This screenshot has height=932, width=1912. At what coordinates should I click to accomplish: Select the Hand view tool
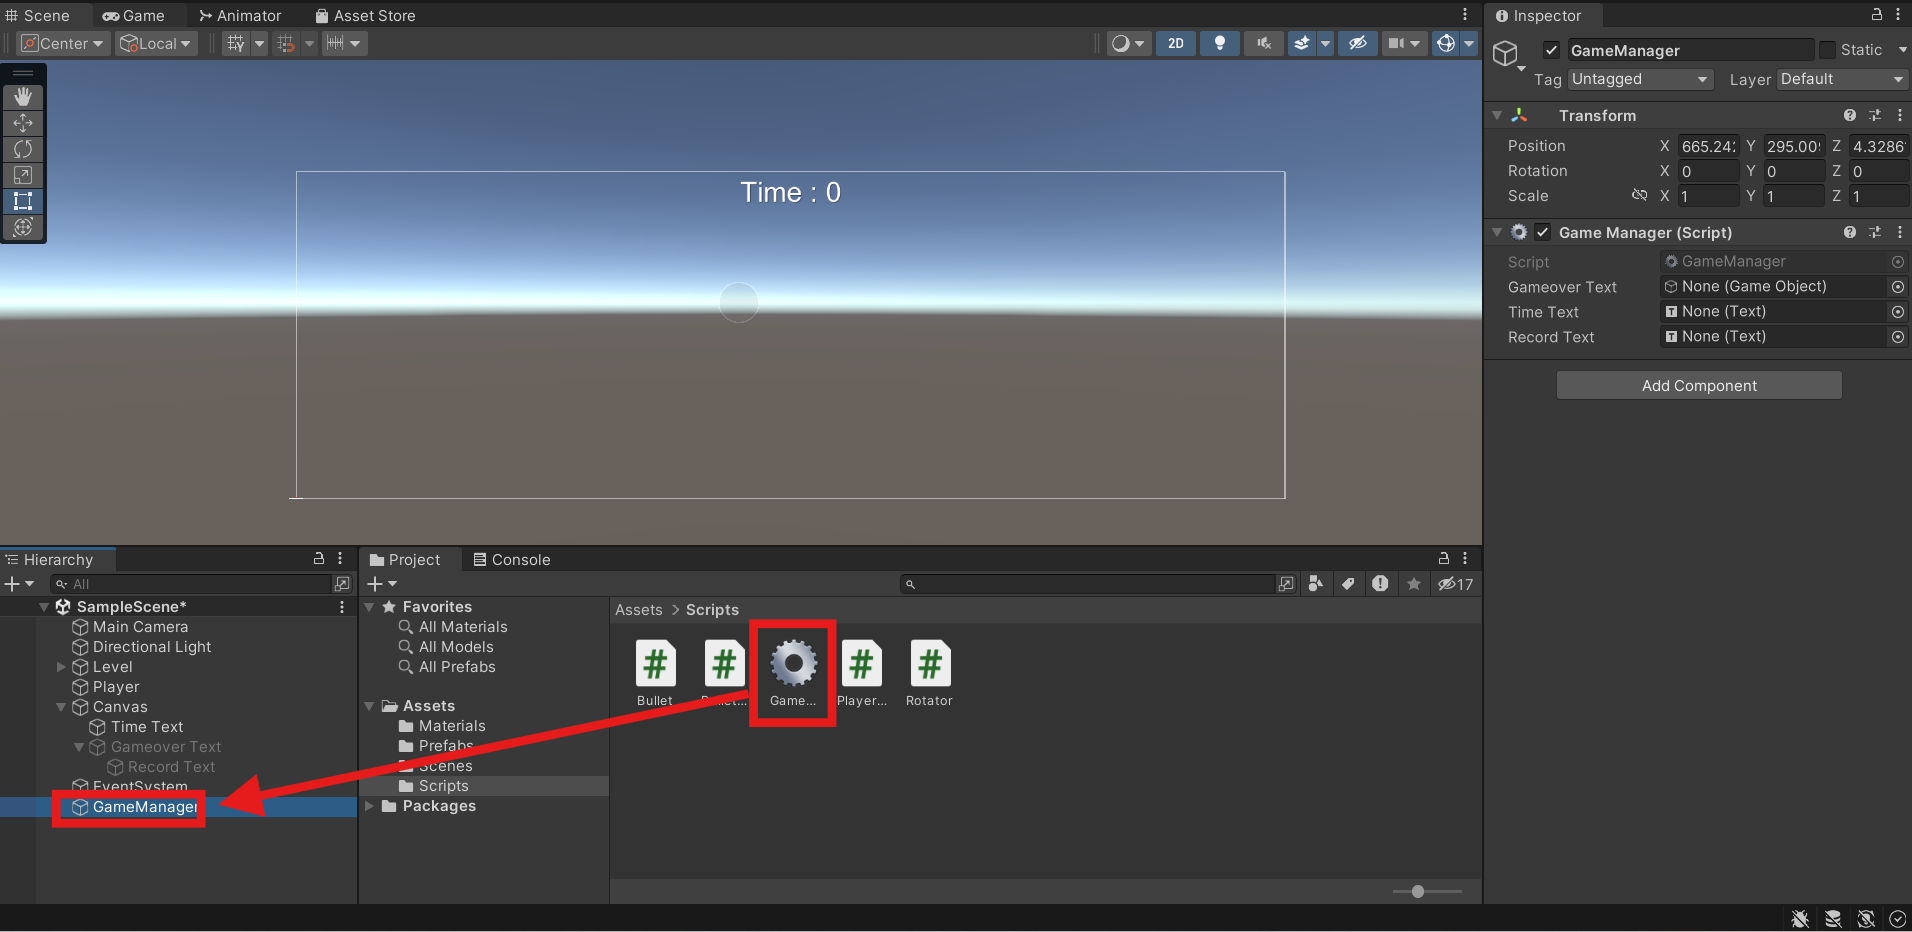click(23, 97)
